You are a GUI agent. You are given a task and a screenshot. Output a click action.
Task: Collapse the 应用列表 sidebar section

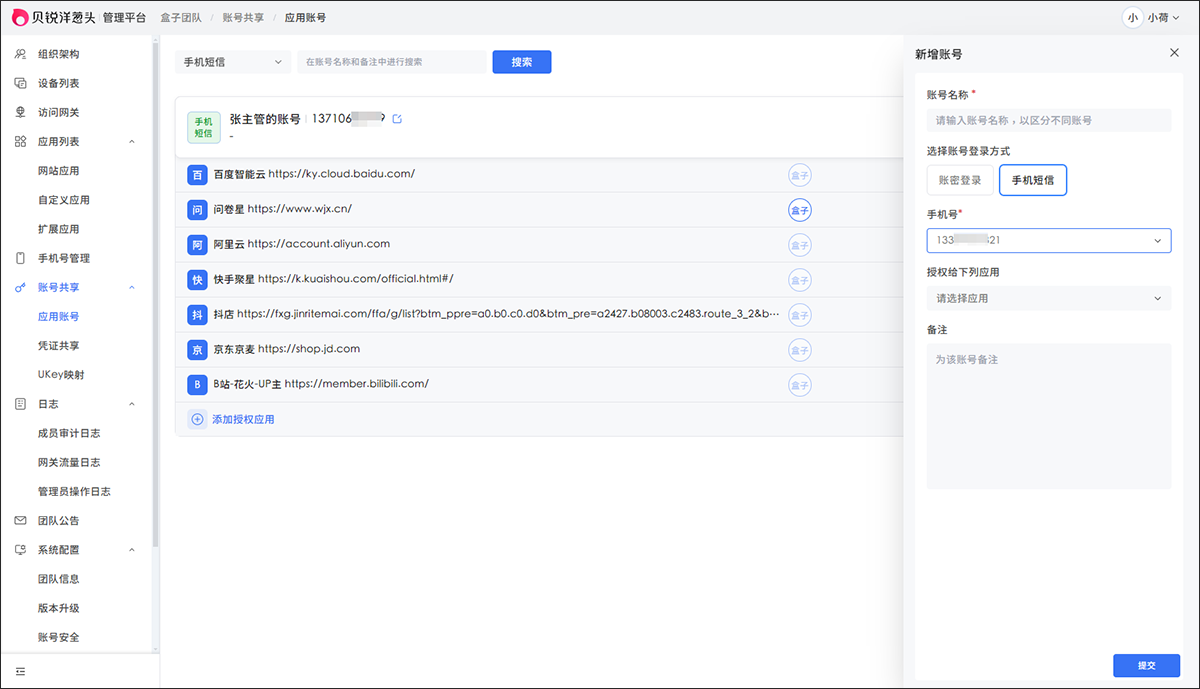click(x=132, y=142)
